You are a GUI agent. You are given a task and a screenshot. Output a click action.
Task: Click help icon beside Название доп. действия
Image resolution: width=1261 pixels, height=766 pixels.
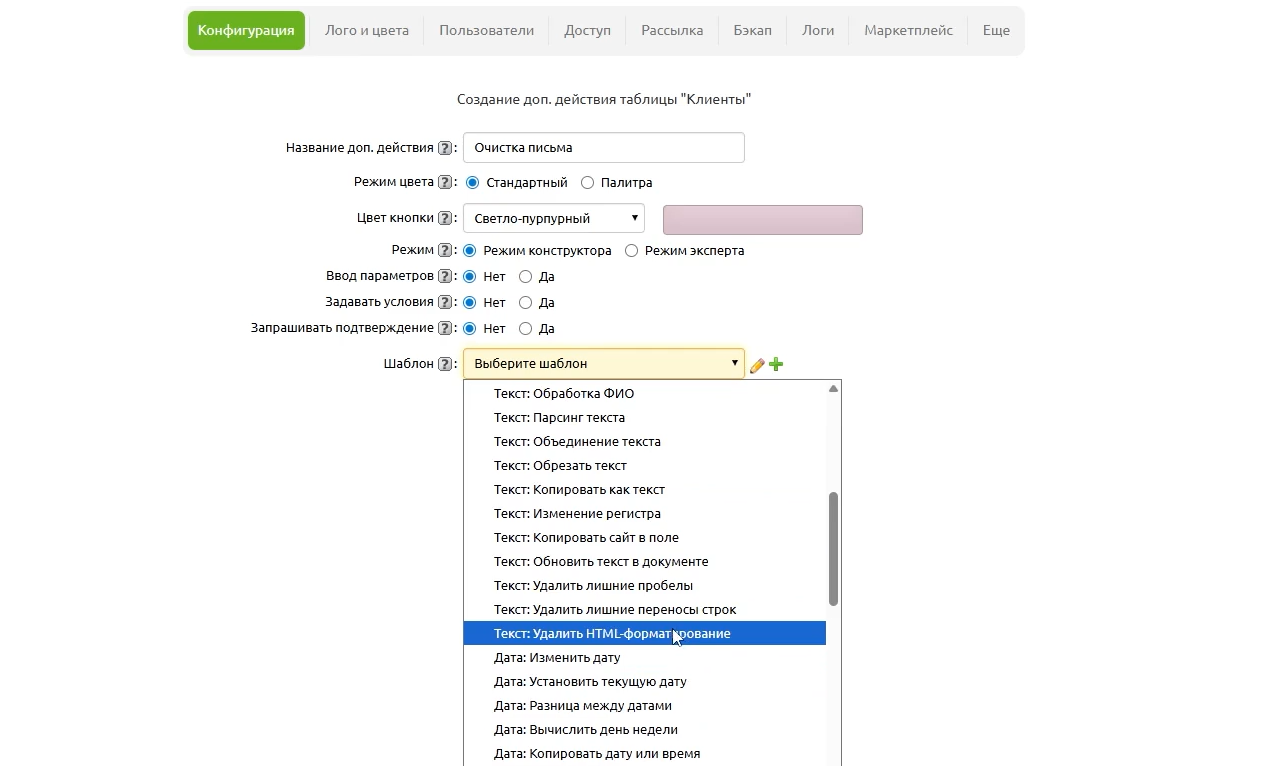[x=445, y=148]
